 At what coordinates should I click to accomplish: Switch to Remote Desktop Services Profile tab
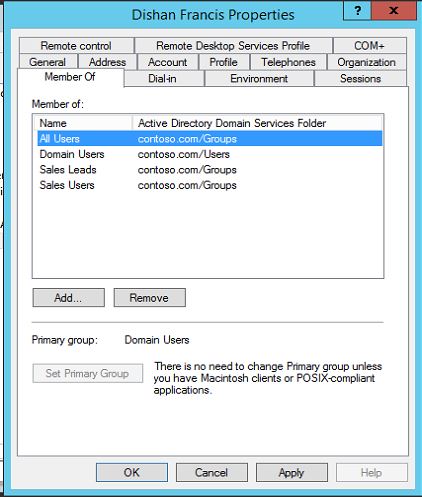233,46
